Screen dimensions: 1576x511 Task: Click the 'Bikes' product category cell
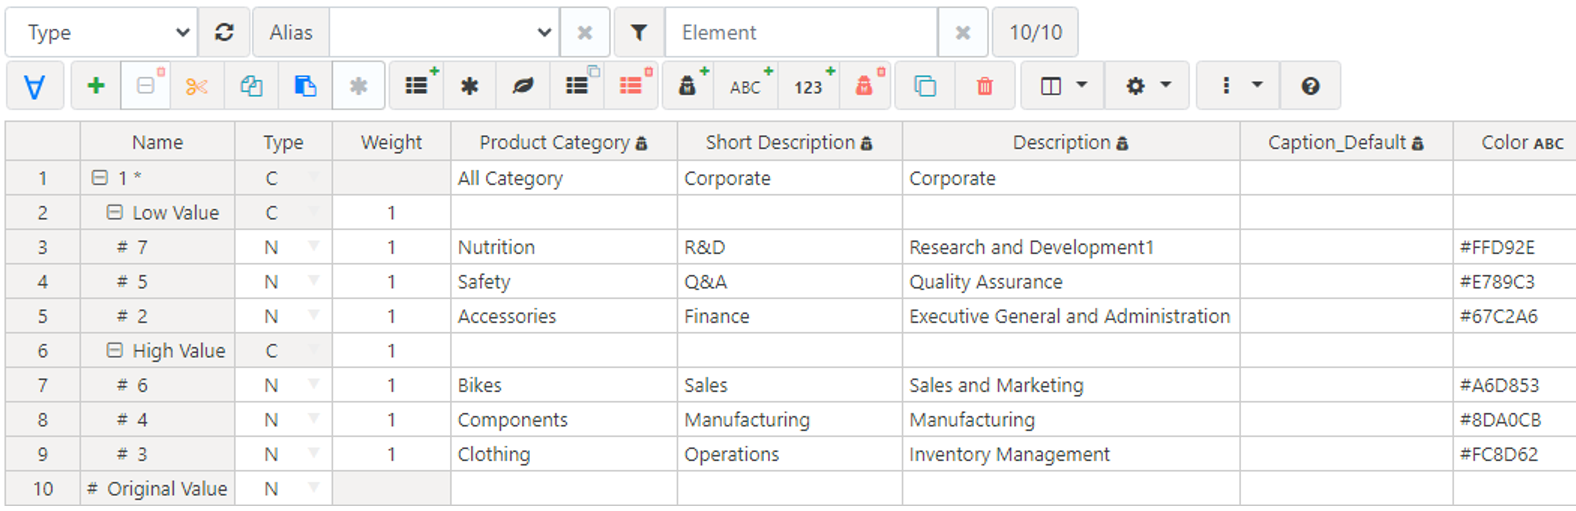[564, 385]
